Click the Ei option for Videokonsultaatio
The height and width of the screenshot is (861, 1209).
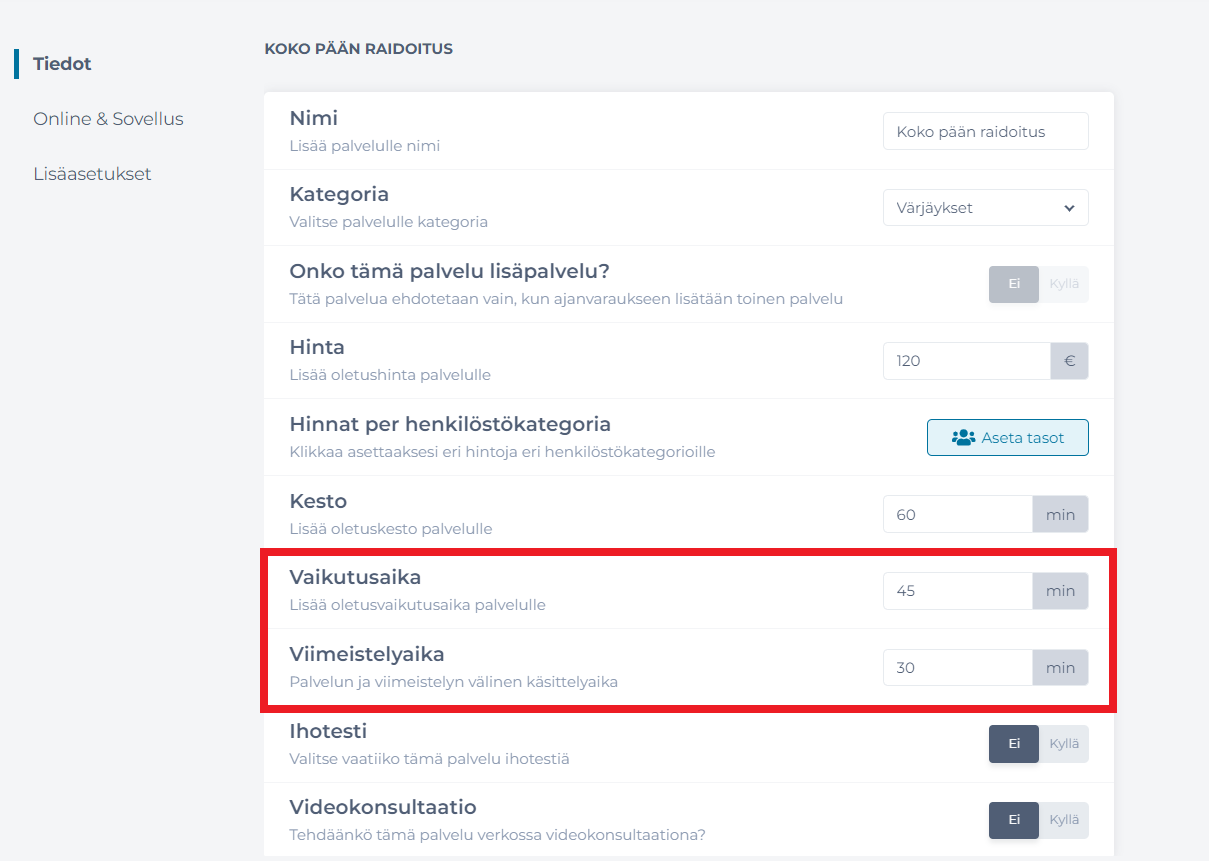(1013, 820)
